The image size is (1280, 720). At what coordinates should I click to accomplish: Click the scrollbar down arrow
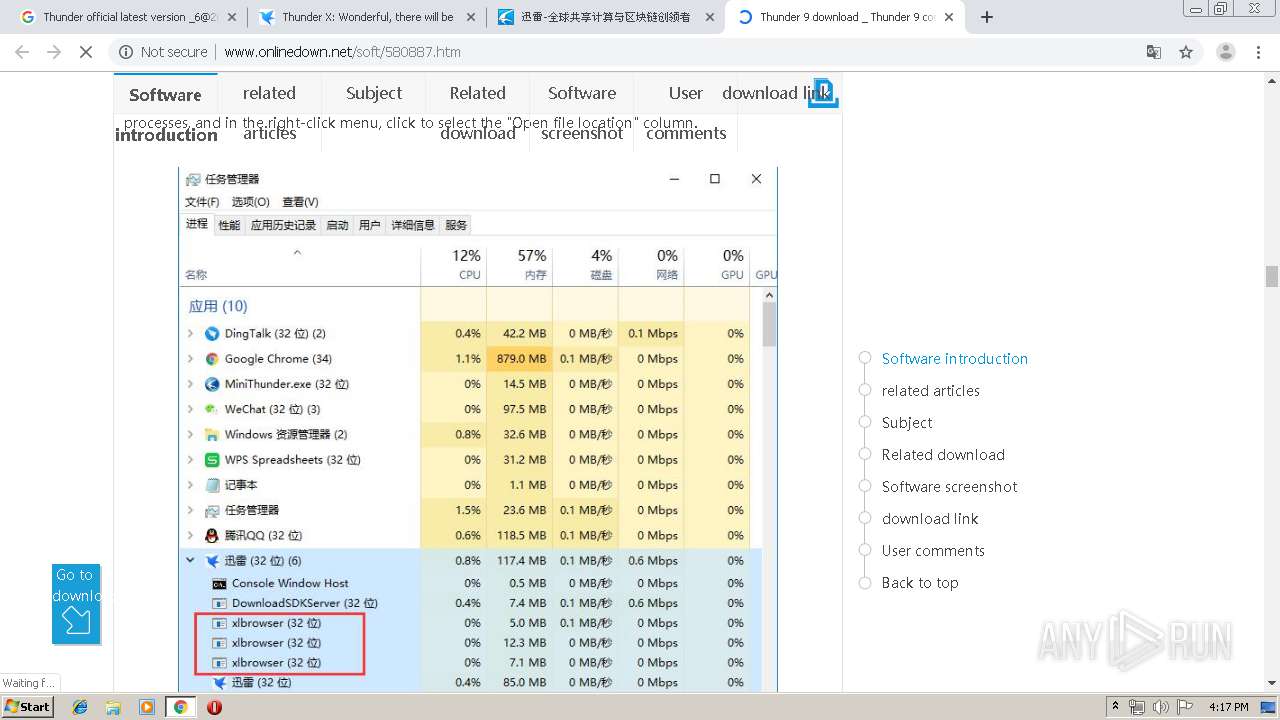click(1272, 684)
